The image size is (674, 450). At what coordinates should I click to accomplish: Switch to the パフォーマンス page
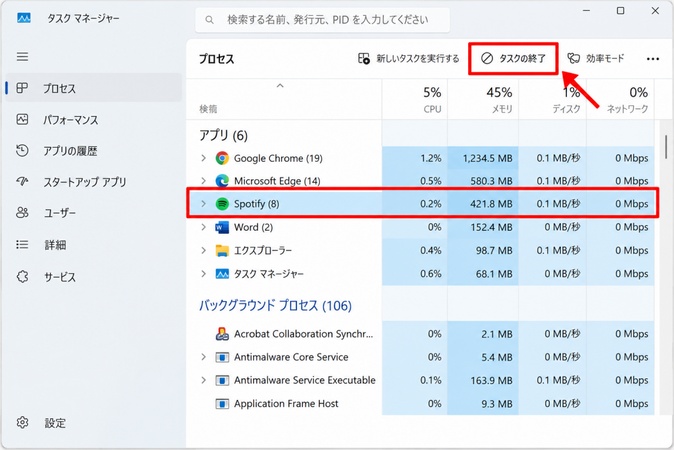[93, 119]
